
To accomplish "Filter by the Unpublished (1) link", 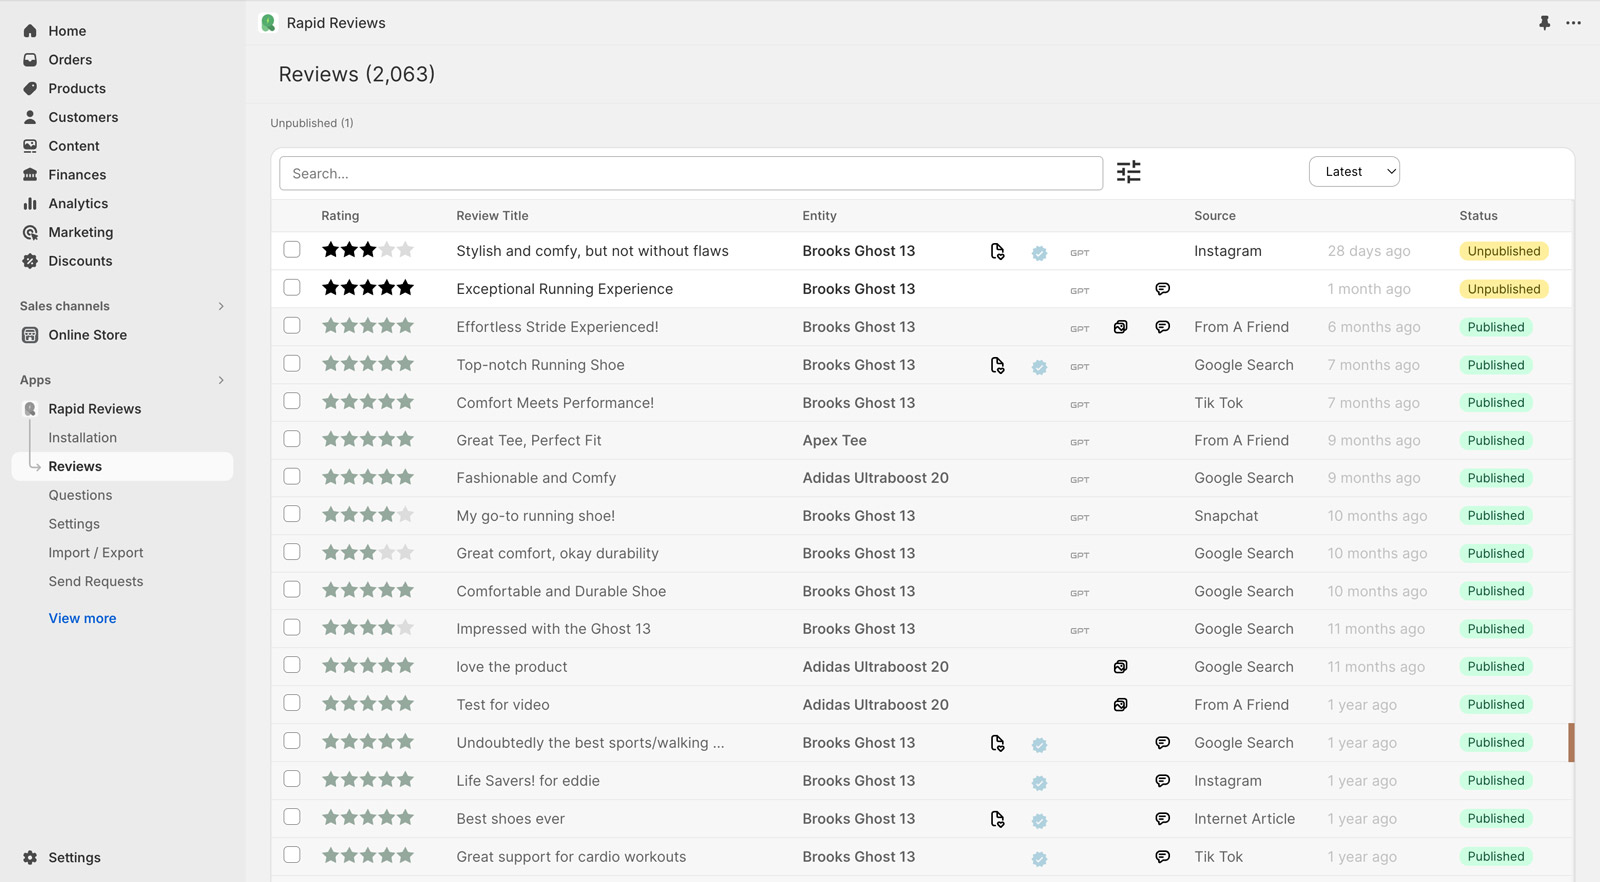I will tap(311, 123).
